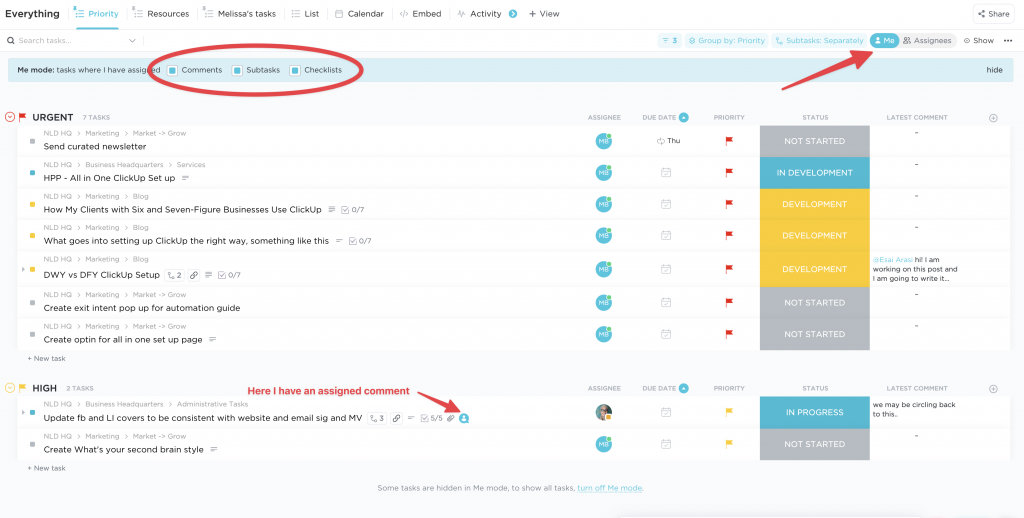
Task: Open latest comment mentioning @Esai Arasi
Action: coord(914,269)
